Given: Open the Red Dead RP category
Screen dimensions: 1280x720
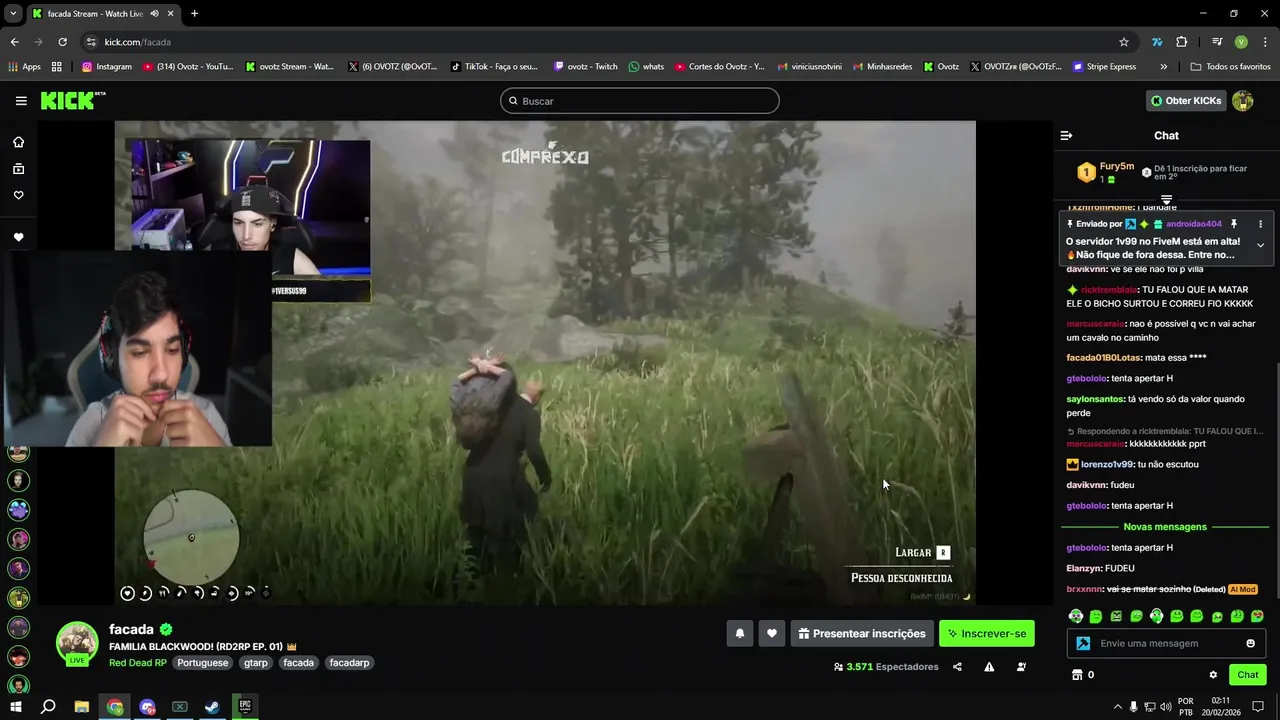Looking at the screenshot, I should tap(138, 663).
